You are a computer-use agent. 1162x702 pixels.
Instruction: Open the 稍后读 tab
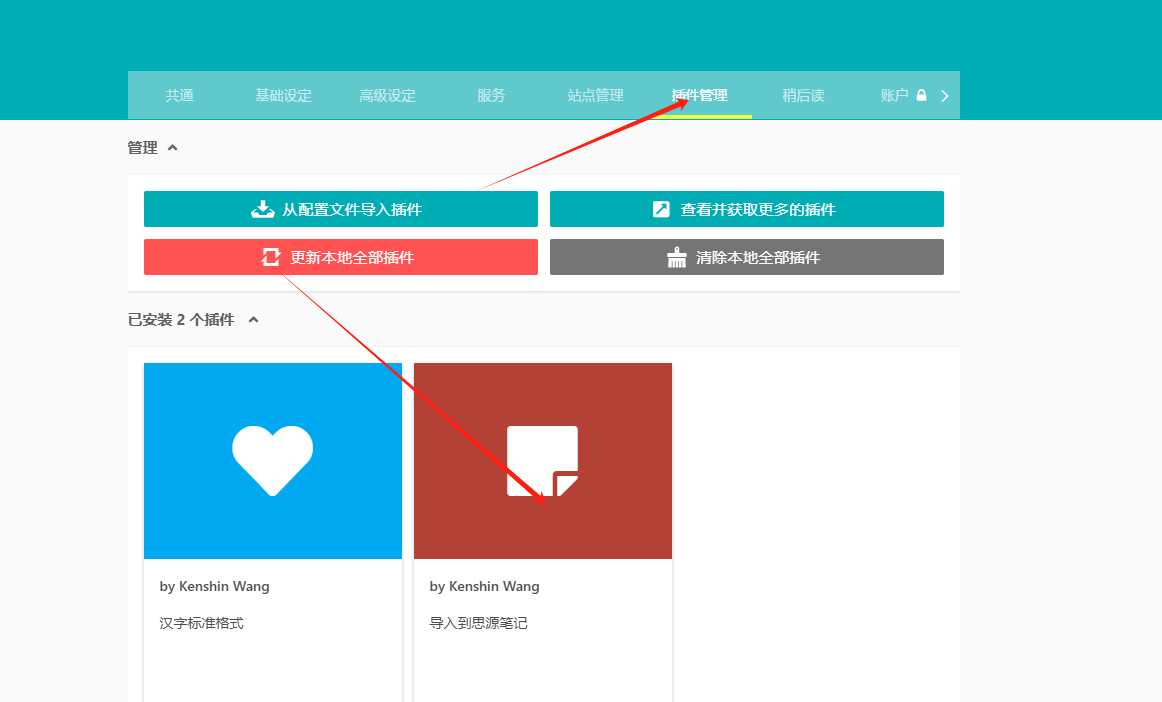pos(803,96)
